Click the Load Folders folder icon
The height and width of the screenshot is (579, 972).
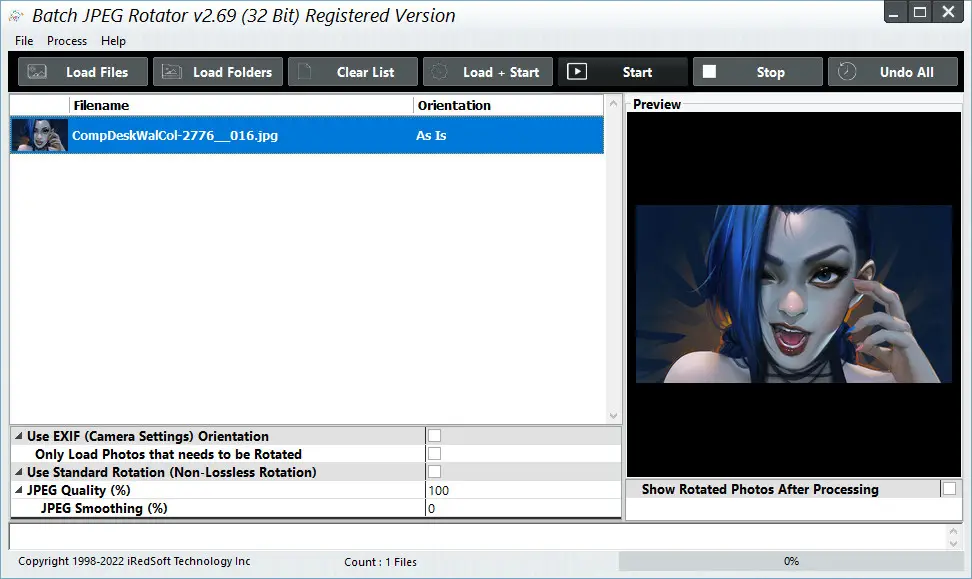(x=172, y=72)
